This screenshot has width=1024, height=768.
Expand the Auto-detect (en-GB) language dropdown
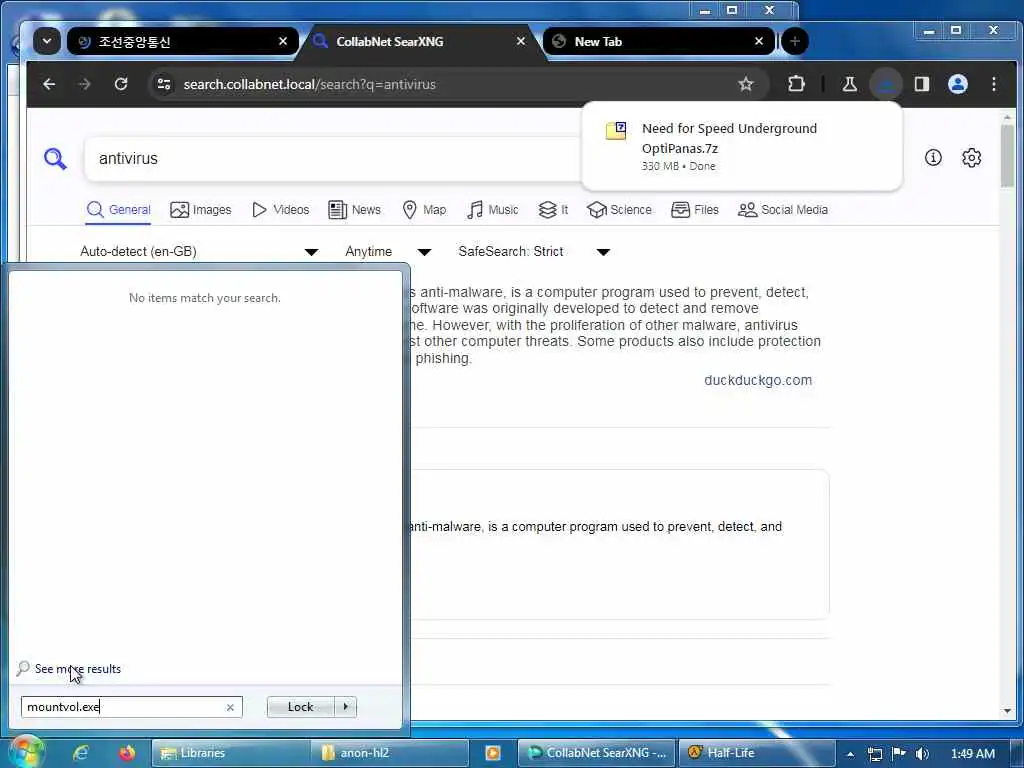199,251
